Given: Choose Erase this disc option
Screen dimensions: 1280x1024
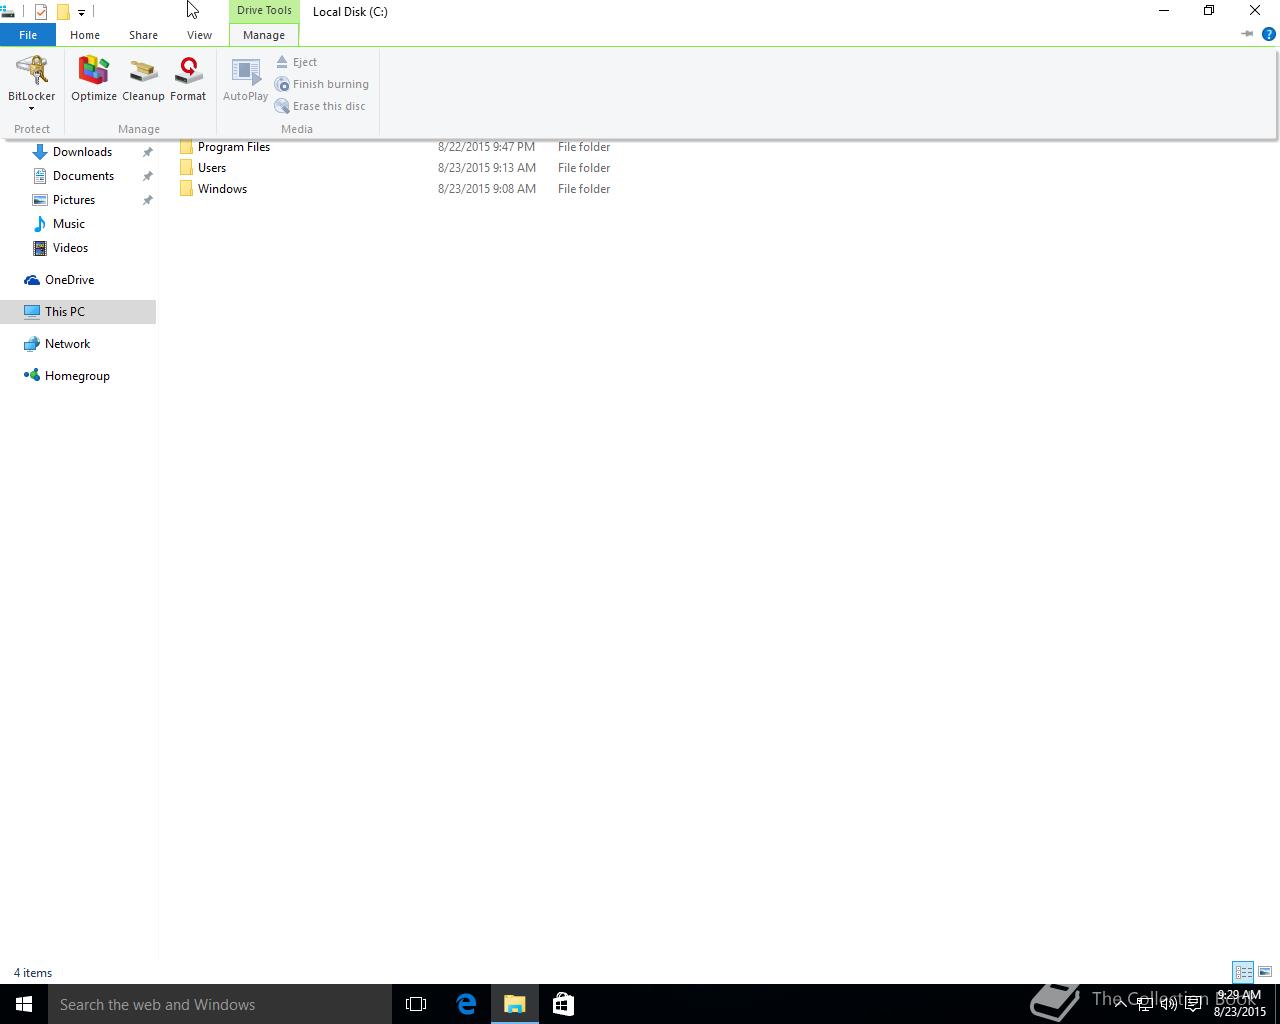Looking at the screenshot, I should tap(320, 106).
